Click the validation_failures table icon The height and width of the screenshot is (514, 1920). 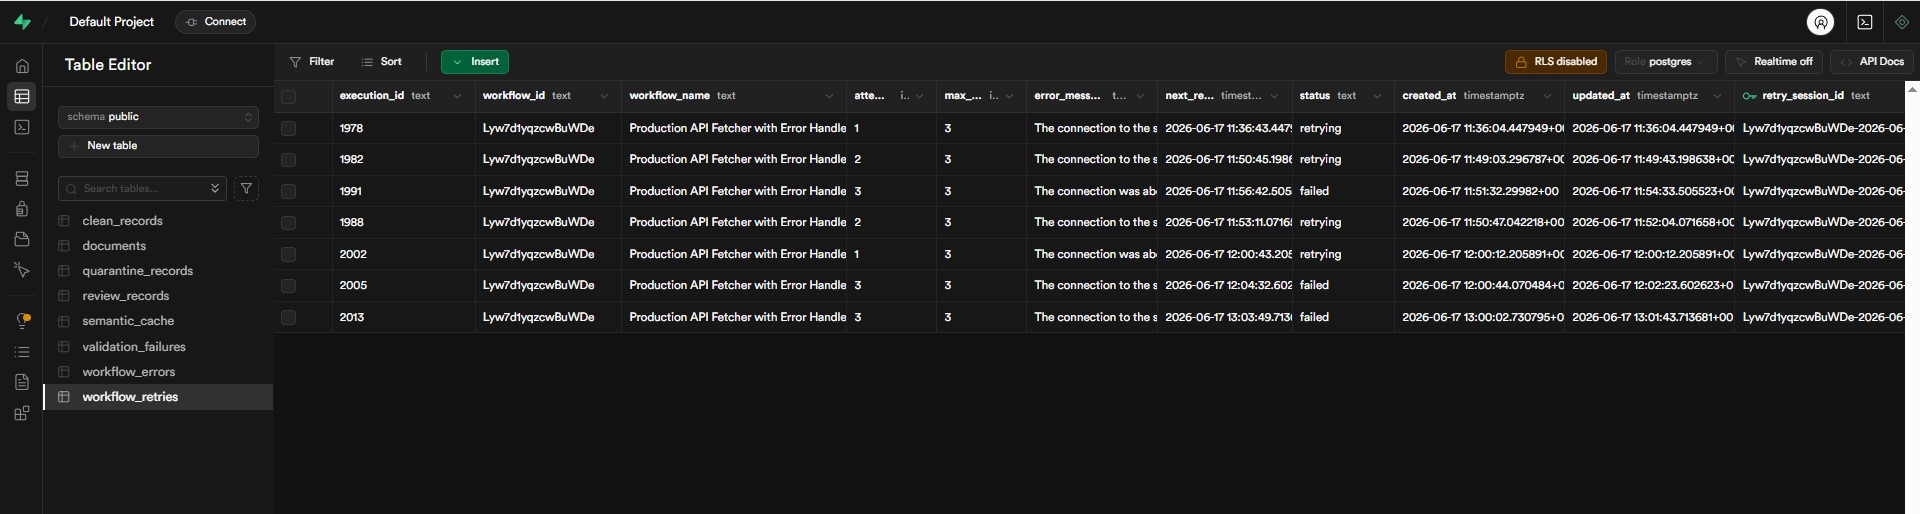point(64,347)
